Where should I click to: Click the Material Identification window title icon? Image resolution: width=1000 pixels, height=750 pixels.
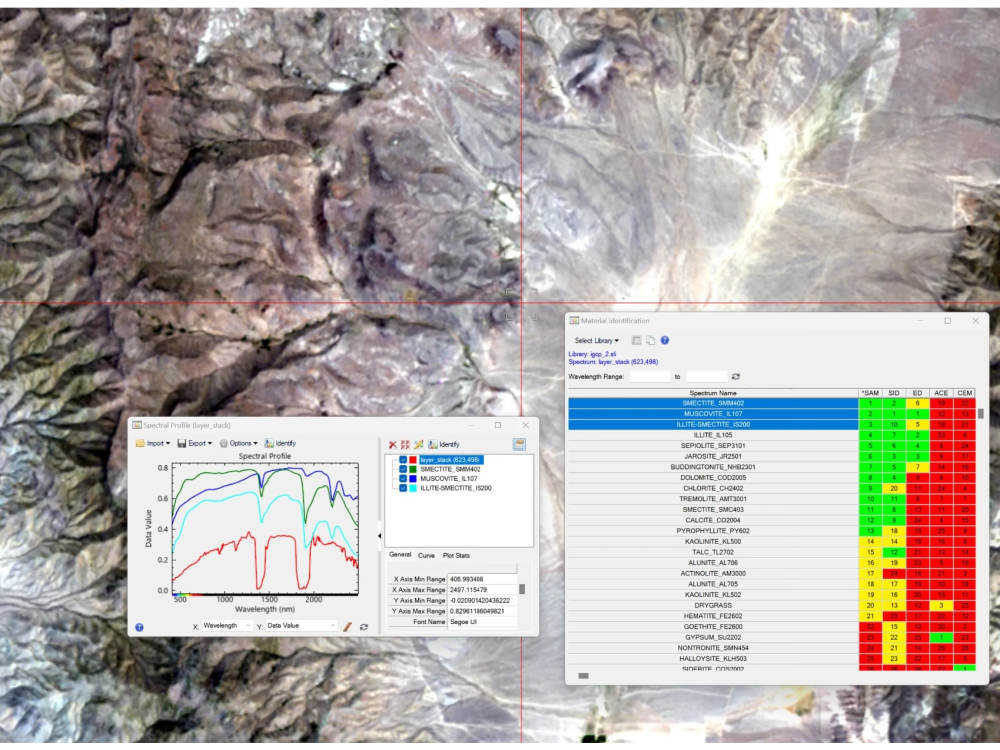[x=574, y=321]
